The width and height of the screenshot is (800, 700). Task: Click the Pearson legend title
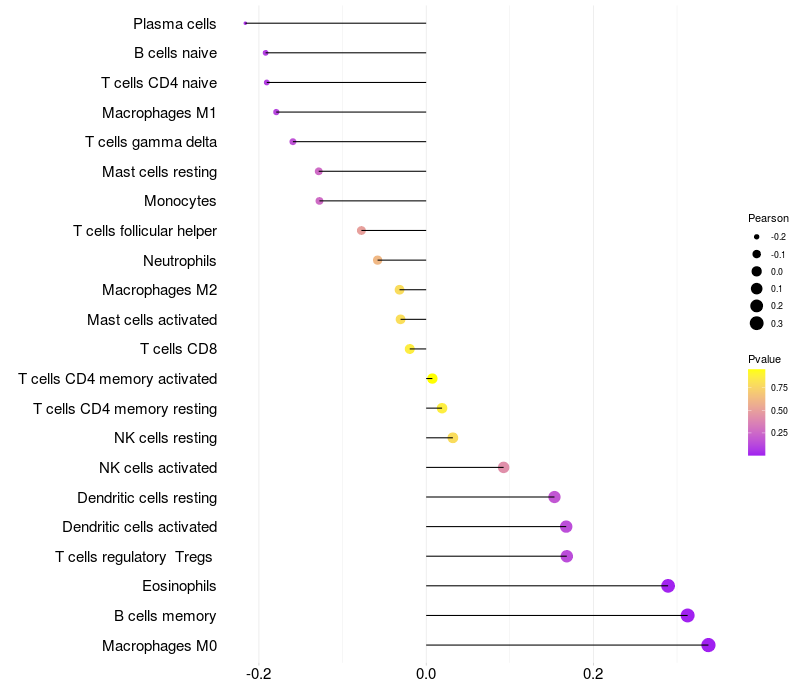pos(768,218)
